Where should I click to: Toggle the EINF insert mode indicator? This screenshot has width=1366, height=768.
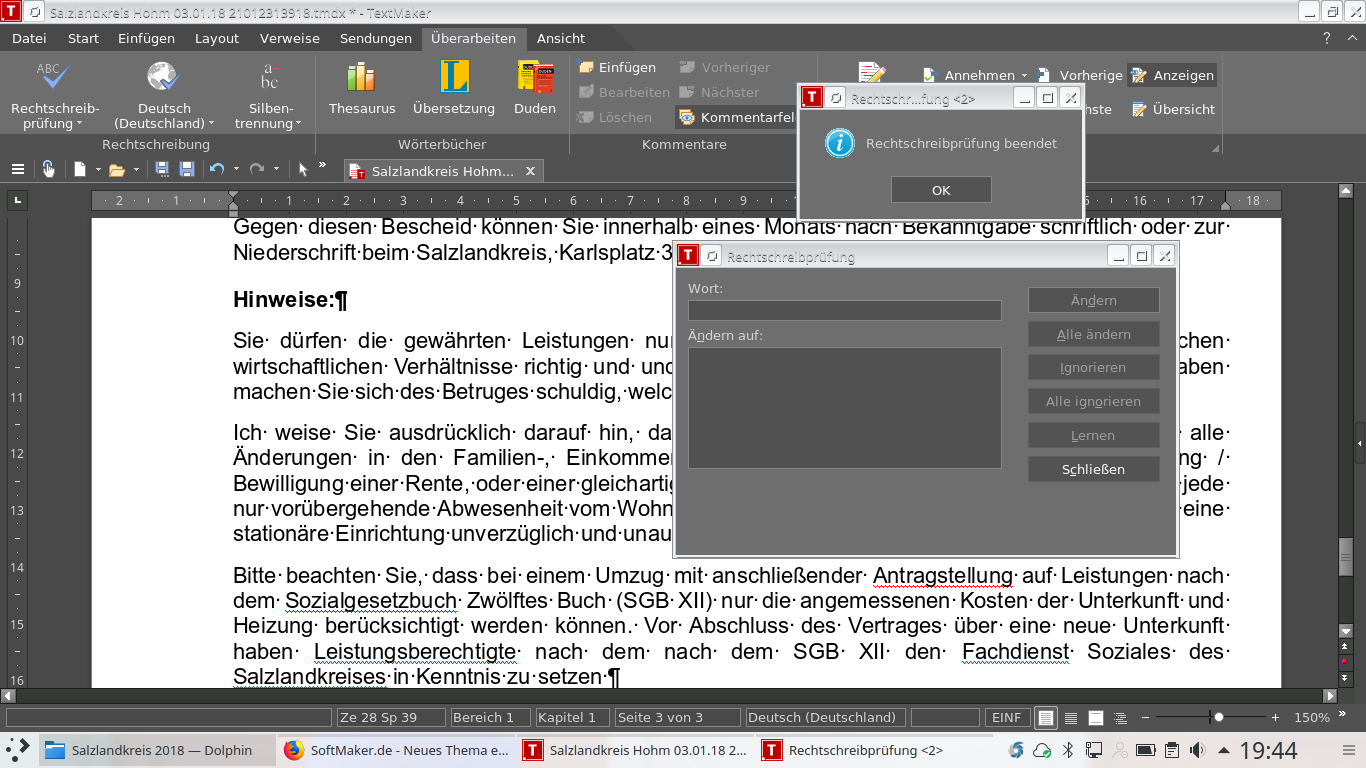click(1006, 717)
